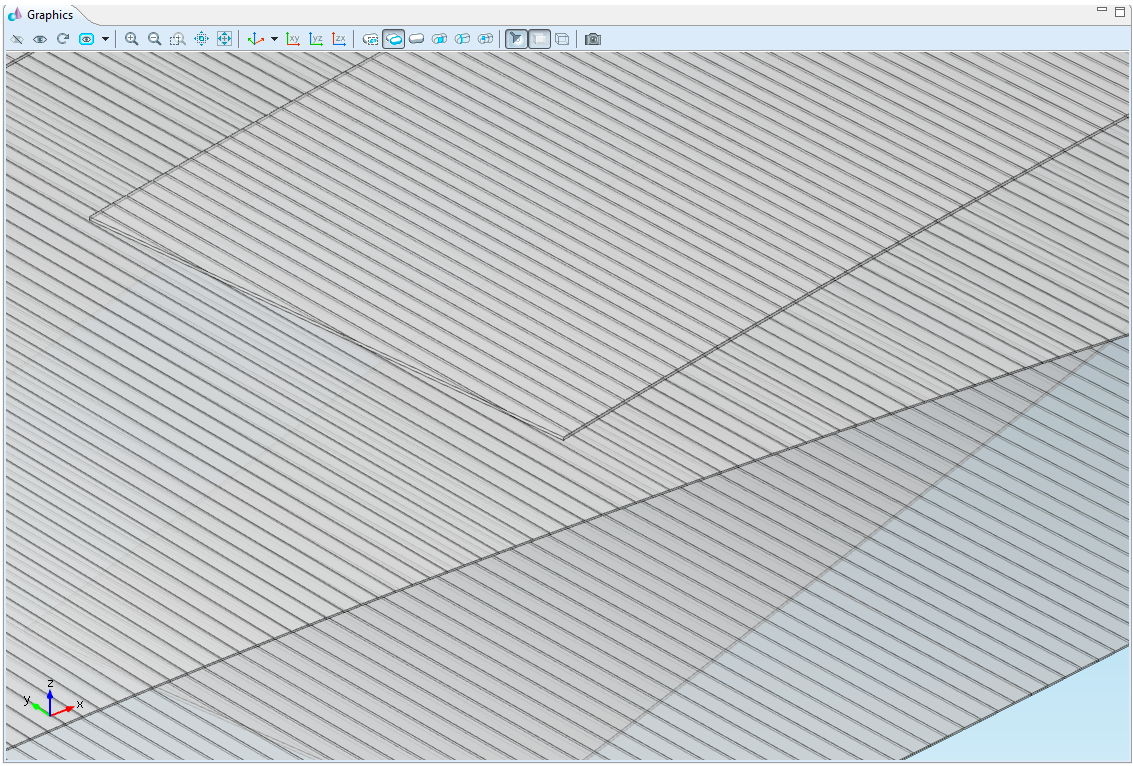
Task: Click the Zoom In magnifier icon
Action: pyautogui.click(x=131, y=39)
